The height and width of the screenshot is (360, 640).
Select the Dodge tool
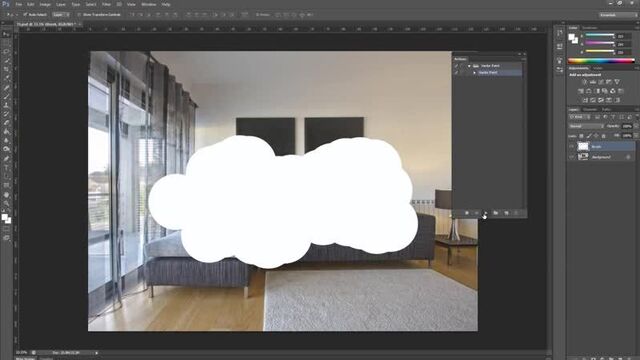[x=6, y=149]
